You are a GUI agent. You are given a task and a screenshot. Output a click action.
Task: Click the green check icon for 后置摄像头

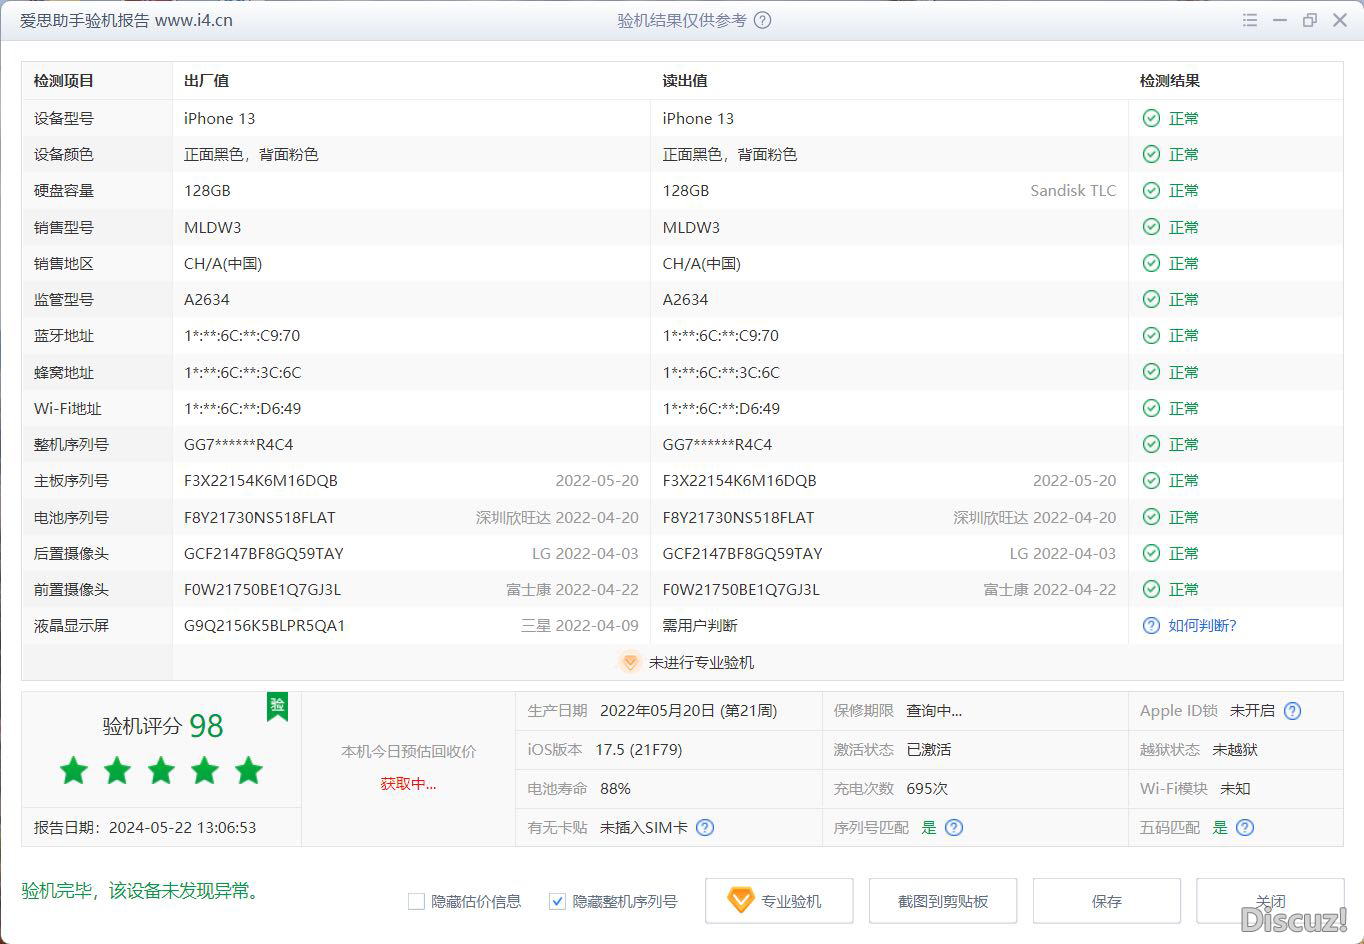click(x=1151, y=553)
